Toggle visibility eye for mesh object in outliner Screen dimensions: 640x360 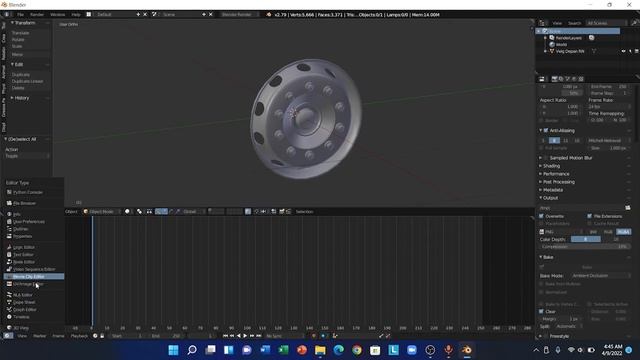[623, 51]
